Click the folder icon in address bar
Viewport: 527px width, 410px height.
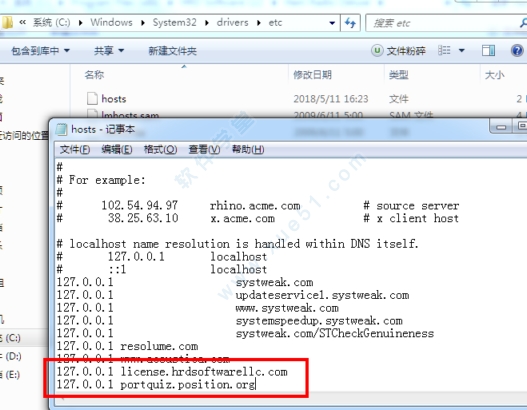pyautogui.click(x=7, y=23)
